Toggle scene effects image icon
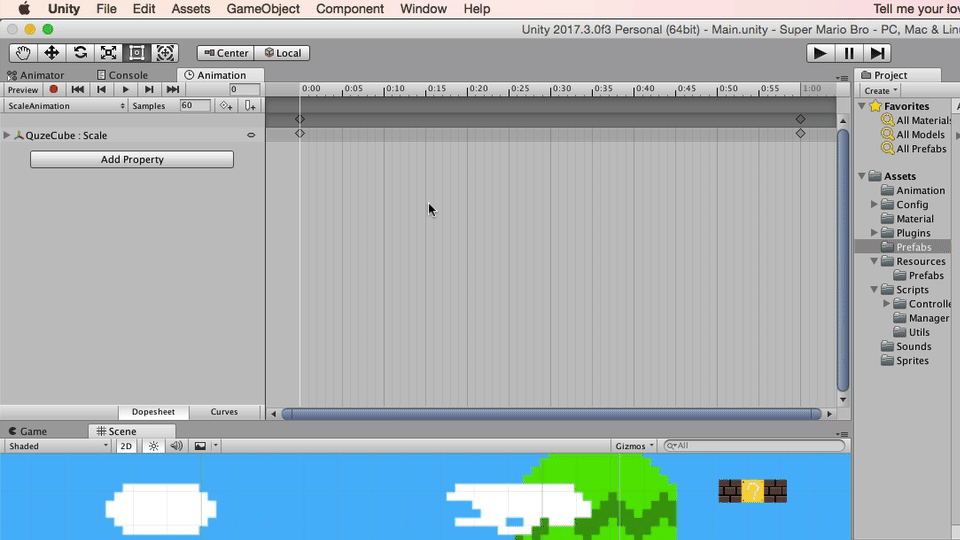 (200, 446)
